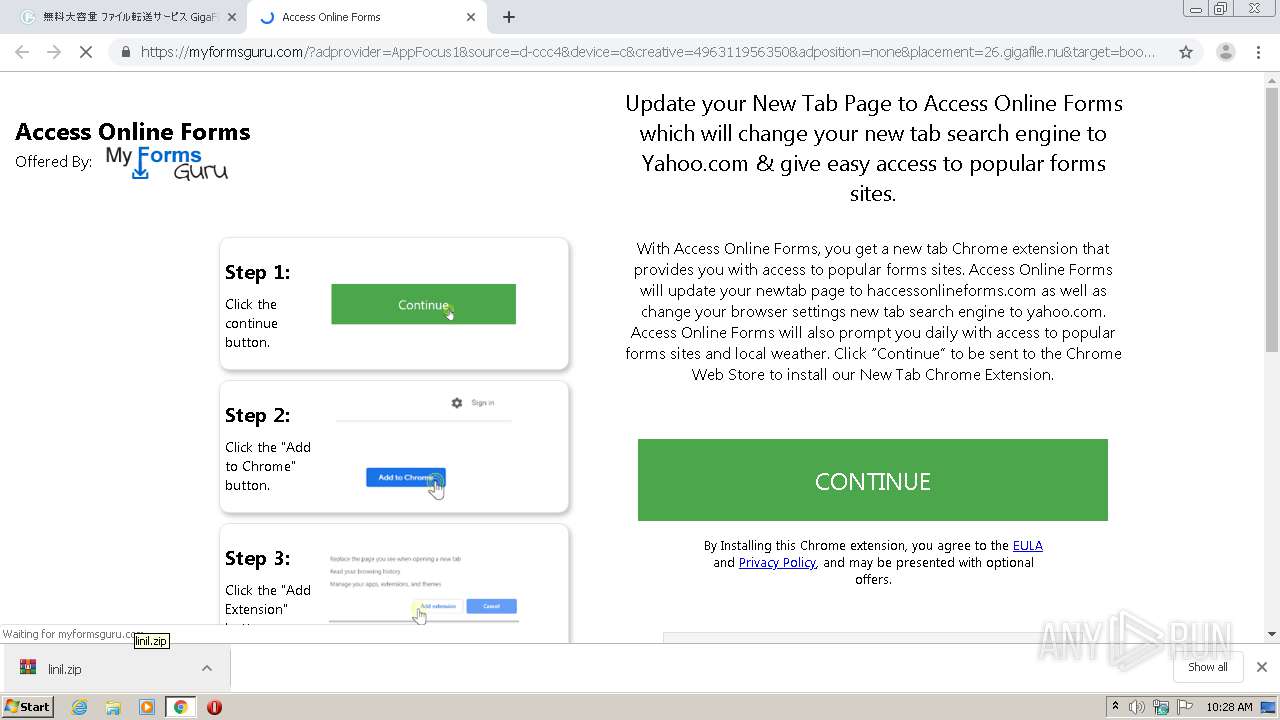Click Show all downloads button
The image size is (1280, 720).
click(1207, 667)
